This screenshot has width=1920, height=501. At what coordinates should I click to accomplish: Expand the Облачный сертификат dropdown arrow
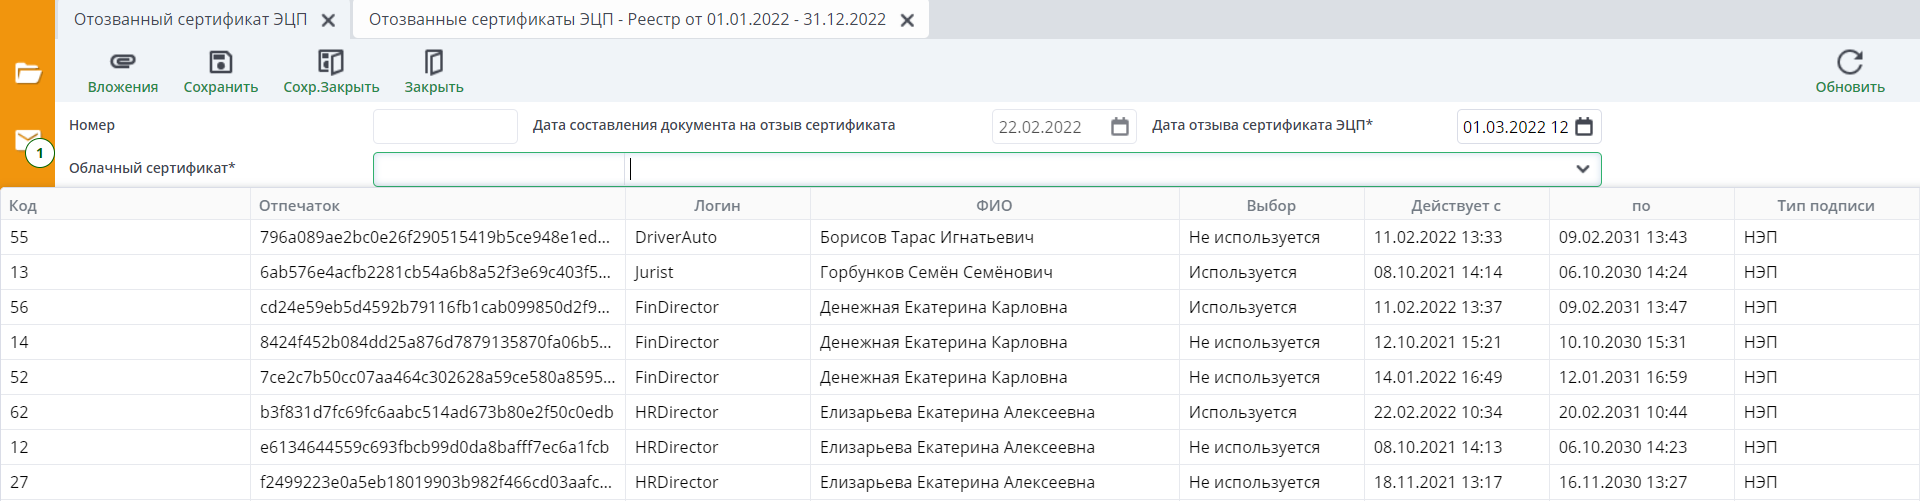coord(1583,169)
